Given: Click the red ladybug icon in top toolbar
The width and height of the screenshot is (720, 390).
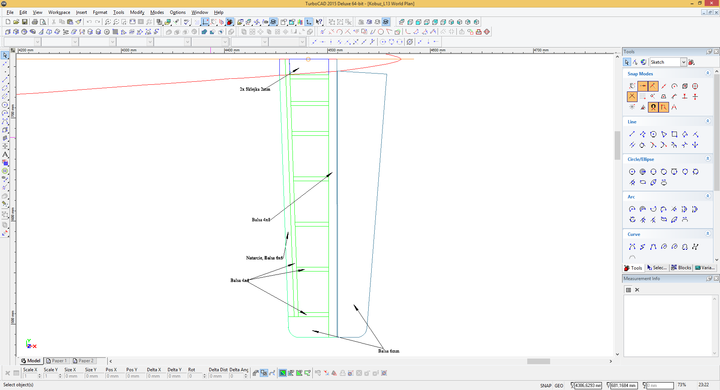Looking at the screenshot, I should point(230,22).
